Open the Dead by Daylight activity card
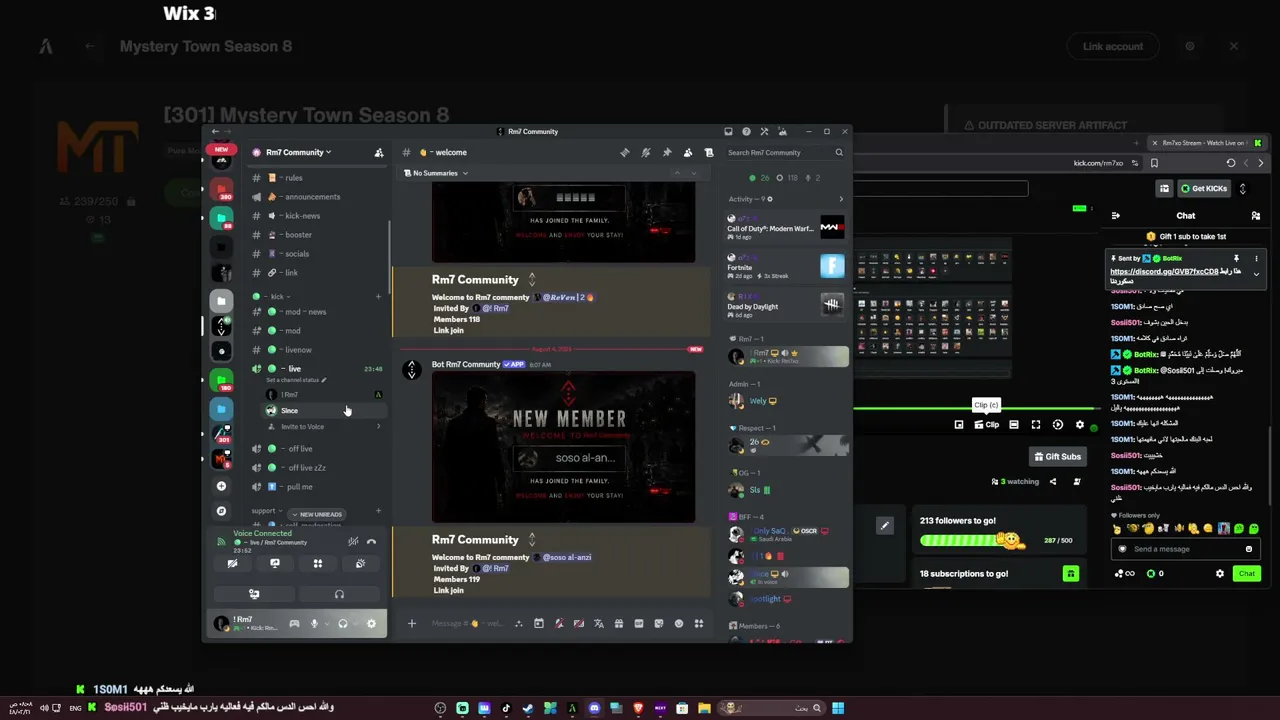Image resolution: width=1280 pixels, height=720 pixels. 786,303
